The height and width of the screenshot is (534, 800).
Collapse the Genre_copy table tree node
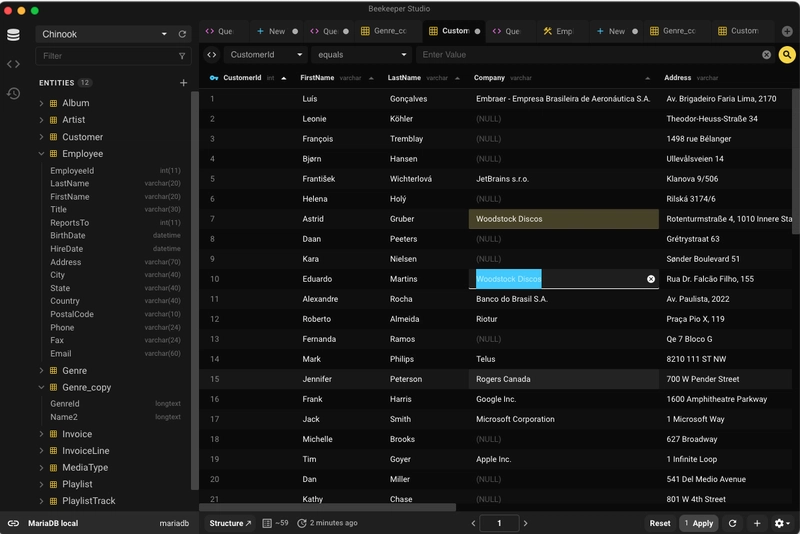pyautogui.click(x=41, y=388)
